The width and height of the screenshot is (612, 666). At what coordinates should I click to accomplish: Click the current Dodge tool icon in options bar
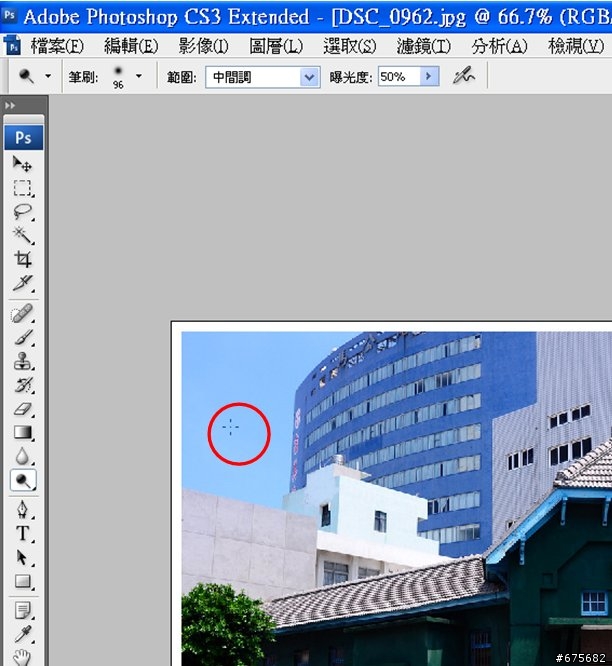pos(26,76)
